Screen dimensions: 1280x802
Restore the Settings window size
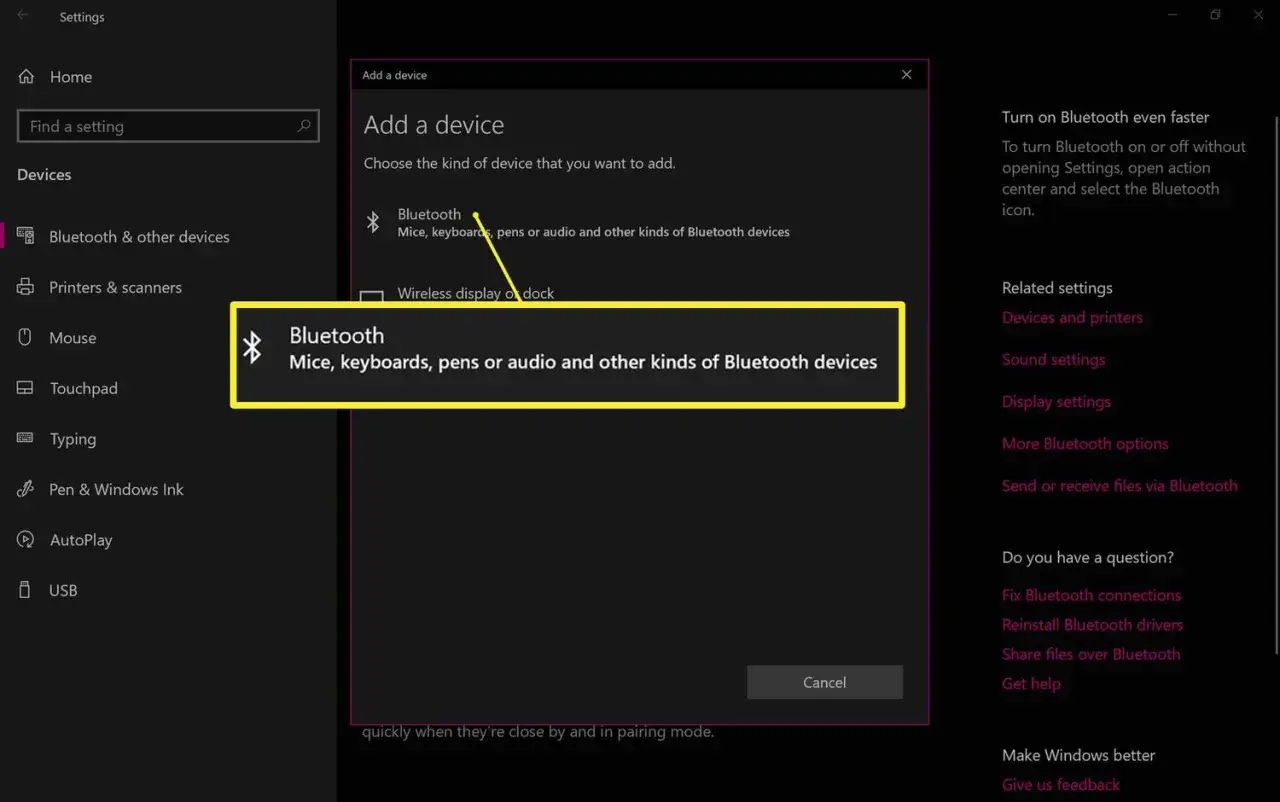1215,15
